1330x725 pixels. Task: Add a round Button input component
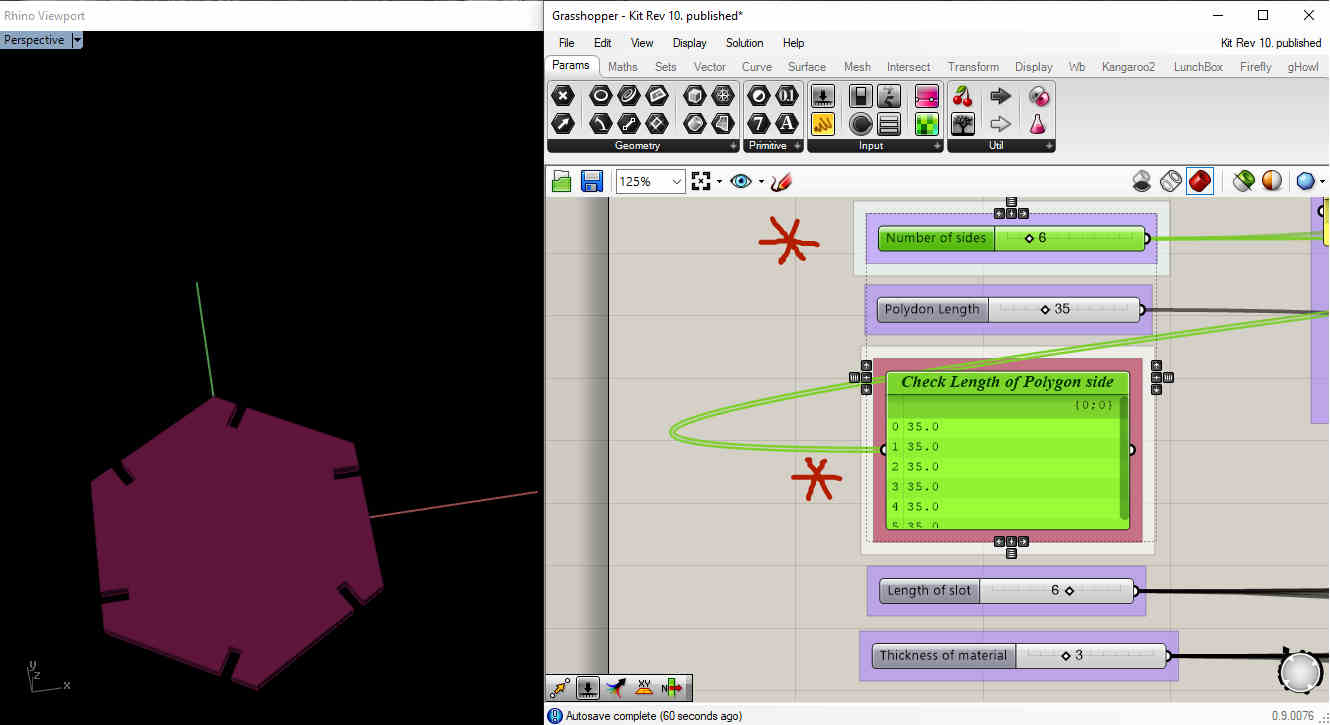coord(861,124)
